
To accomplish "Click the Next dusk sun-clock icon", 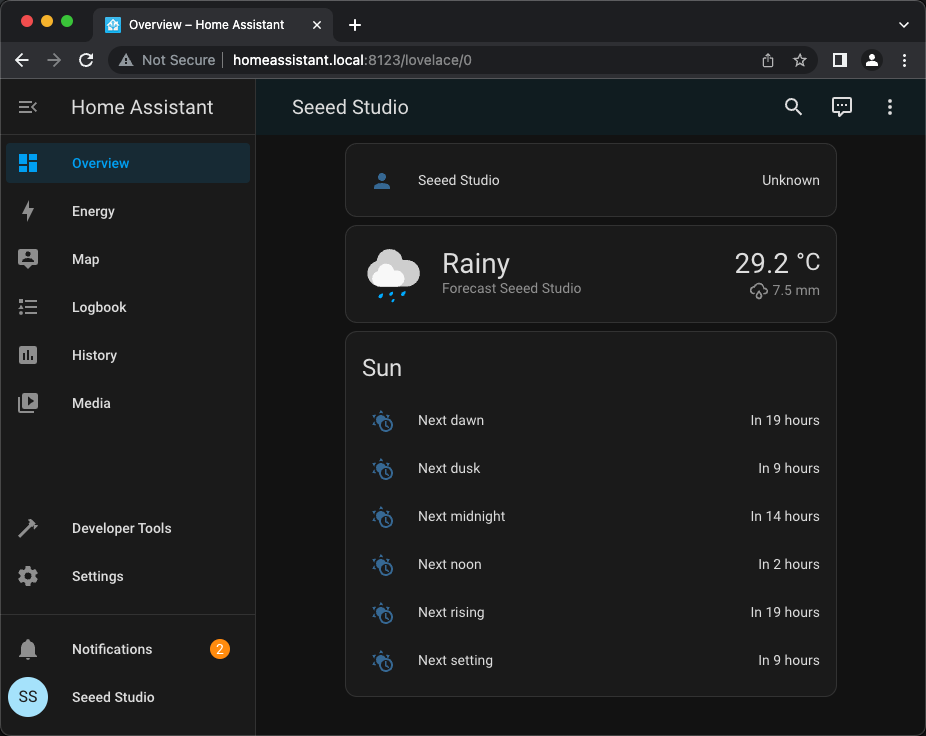I will tap(383, 468).
